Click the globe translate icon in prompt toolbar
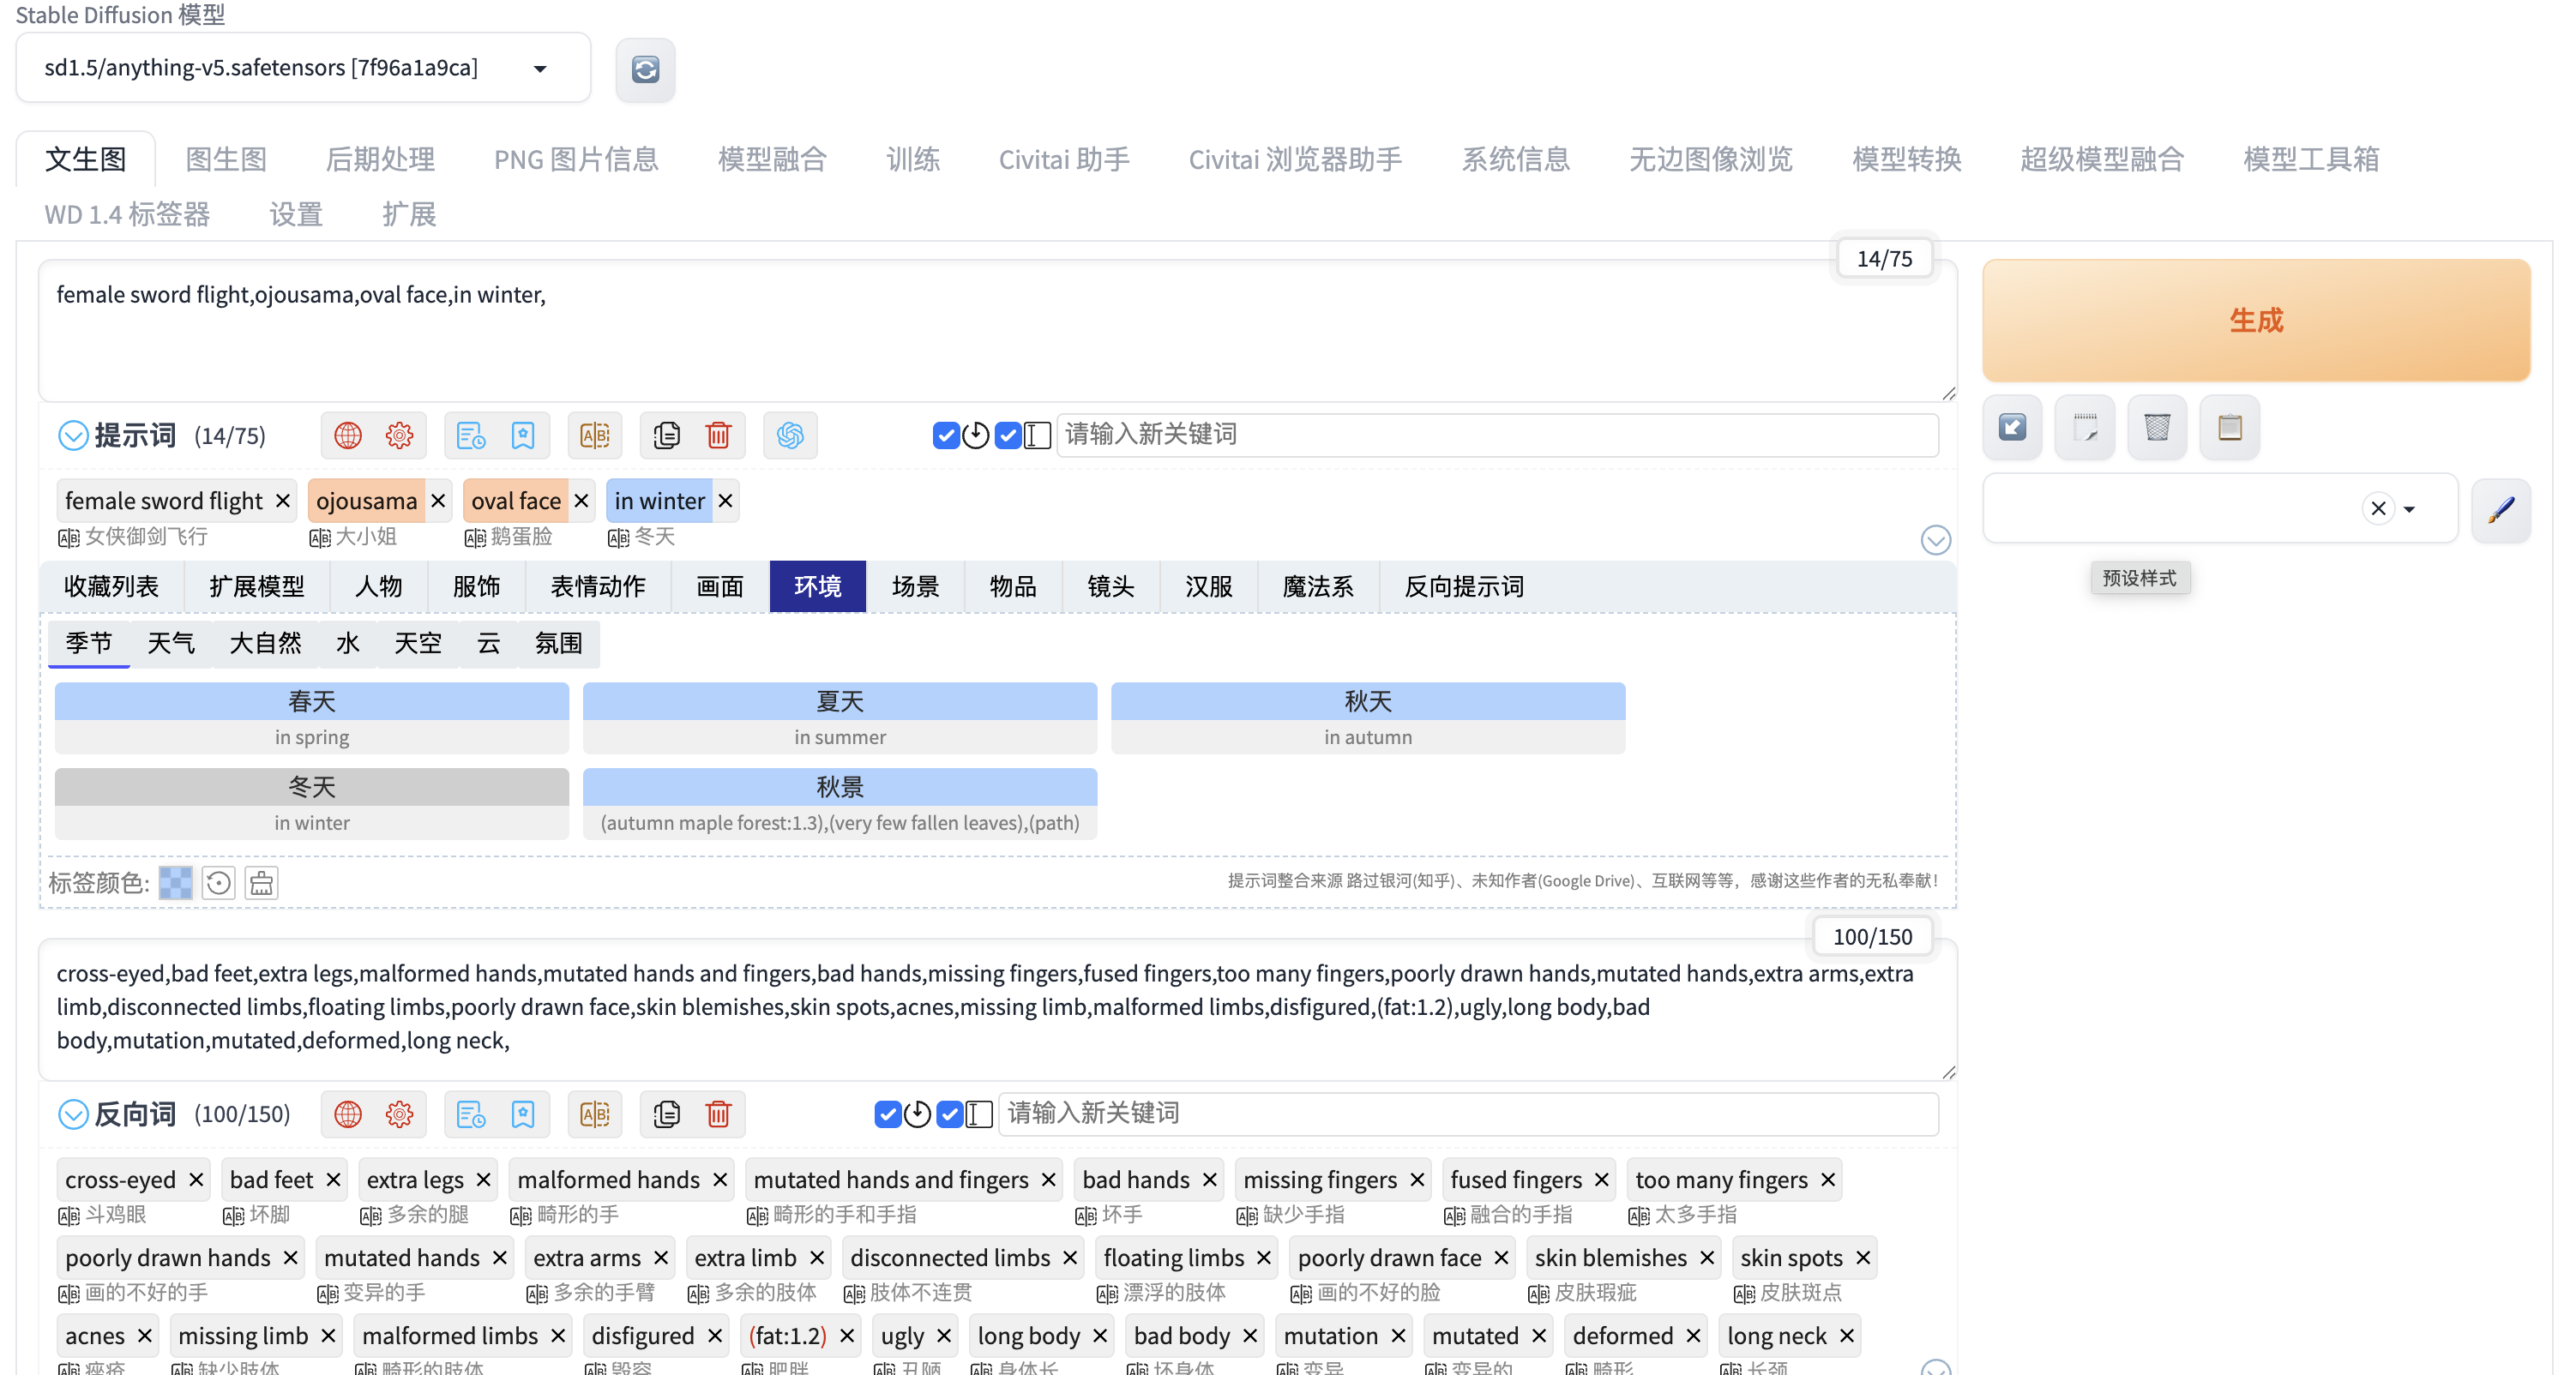This screenshot has height=1375, width=2576. click(x=347, y=435)
